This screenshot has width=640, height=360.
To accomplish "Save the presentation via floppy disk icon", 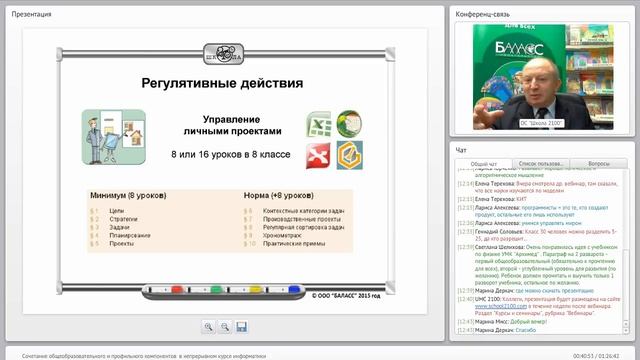I will pos(241,327).
